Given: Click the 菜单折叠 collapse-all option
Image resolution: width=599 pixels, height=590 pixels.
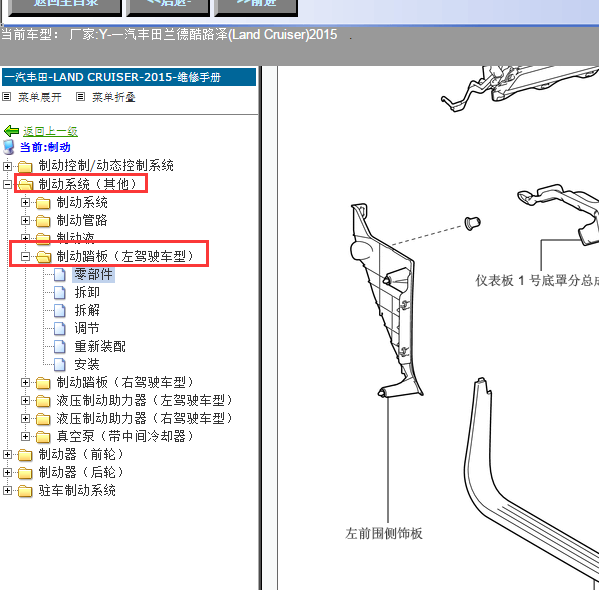Looking at the screenshot, I should point(113,97).
